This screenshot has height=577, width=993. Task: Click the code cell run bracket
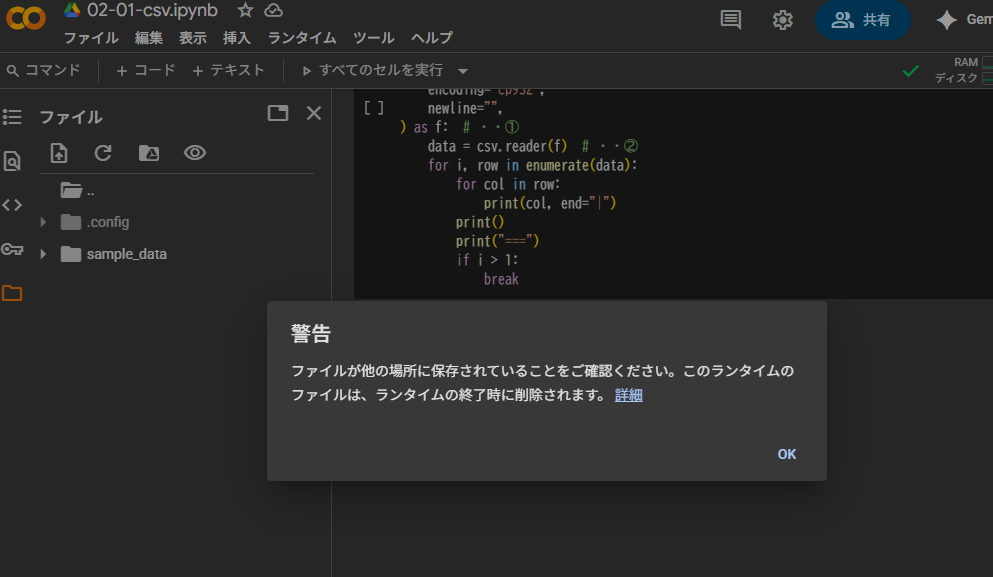[374, 107]
